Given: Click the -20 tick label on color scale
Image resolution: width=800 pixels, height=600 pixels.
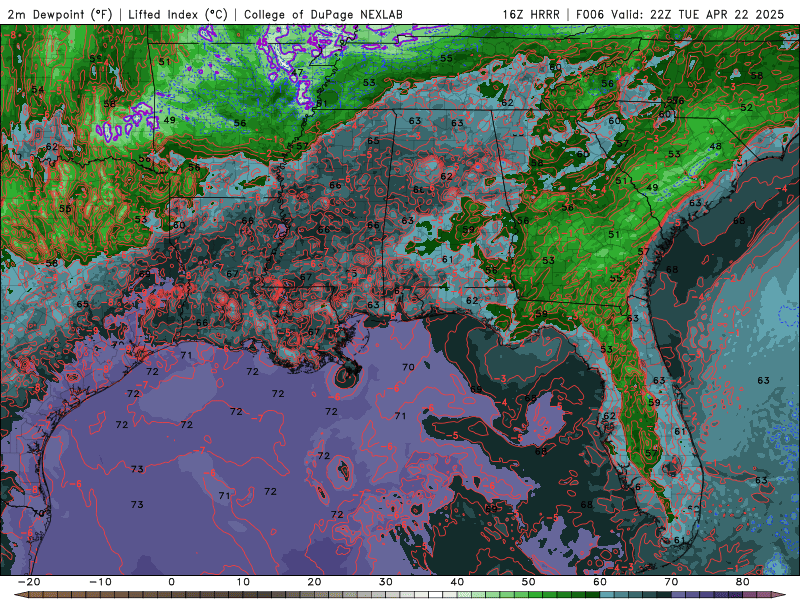Looking at the screenshot, I should 29,582.
